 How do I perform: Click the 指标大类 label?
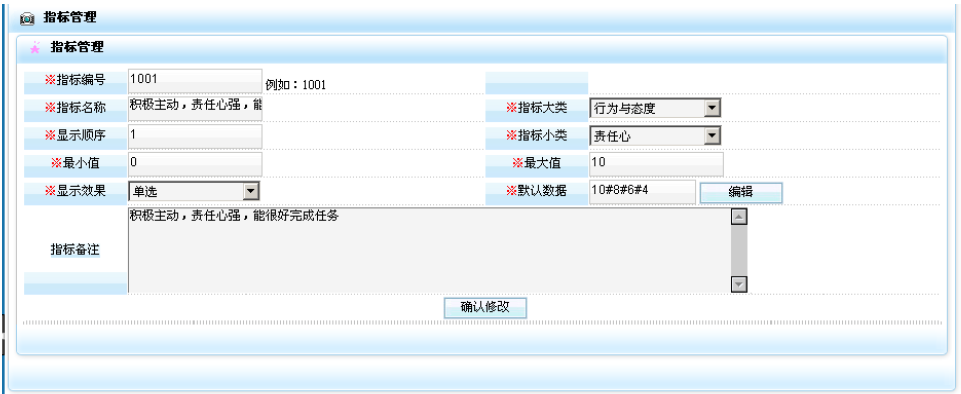(x=536, y=108)
